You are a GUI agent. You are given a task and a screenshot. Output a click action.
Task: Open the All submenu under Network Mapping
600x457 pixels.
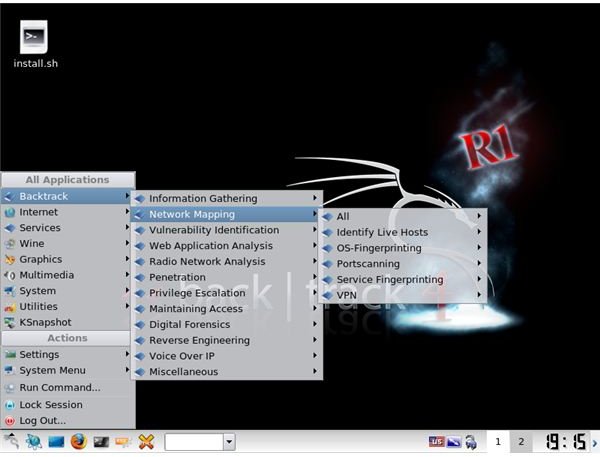403,216
